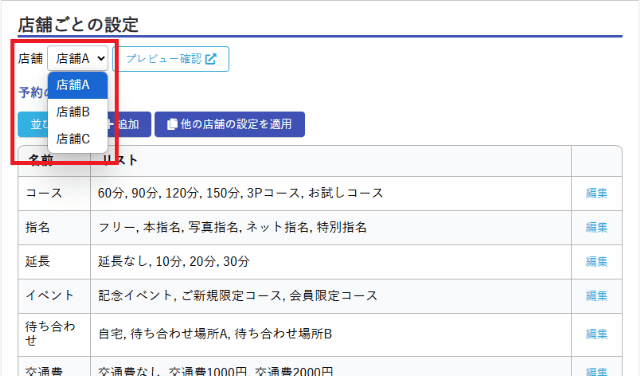640x376 pixels.
Task: Select 店舗A in the dropdown list
Action: (78, 85)
